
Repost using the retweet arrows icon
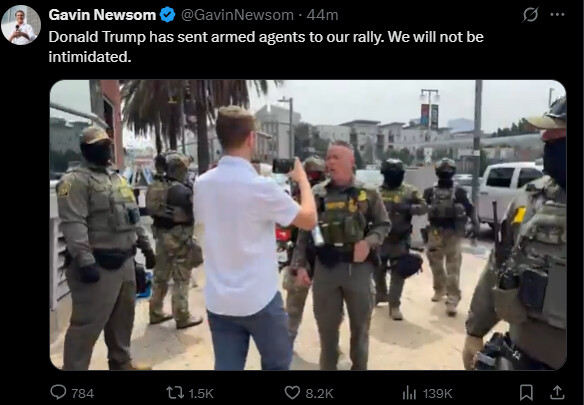point(175,393)
